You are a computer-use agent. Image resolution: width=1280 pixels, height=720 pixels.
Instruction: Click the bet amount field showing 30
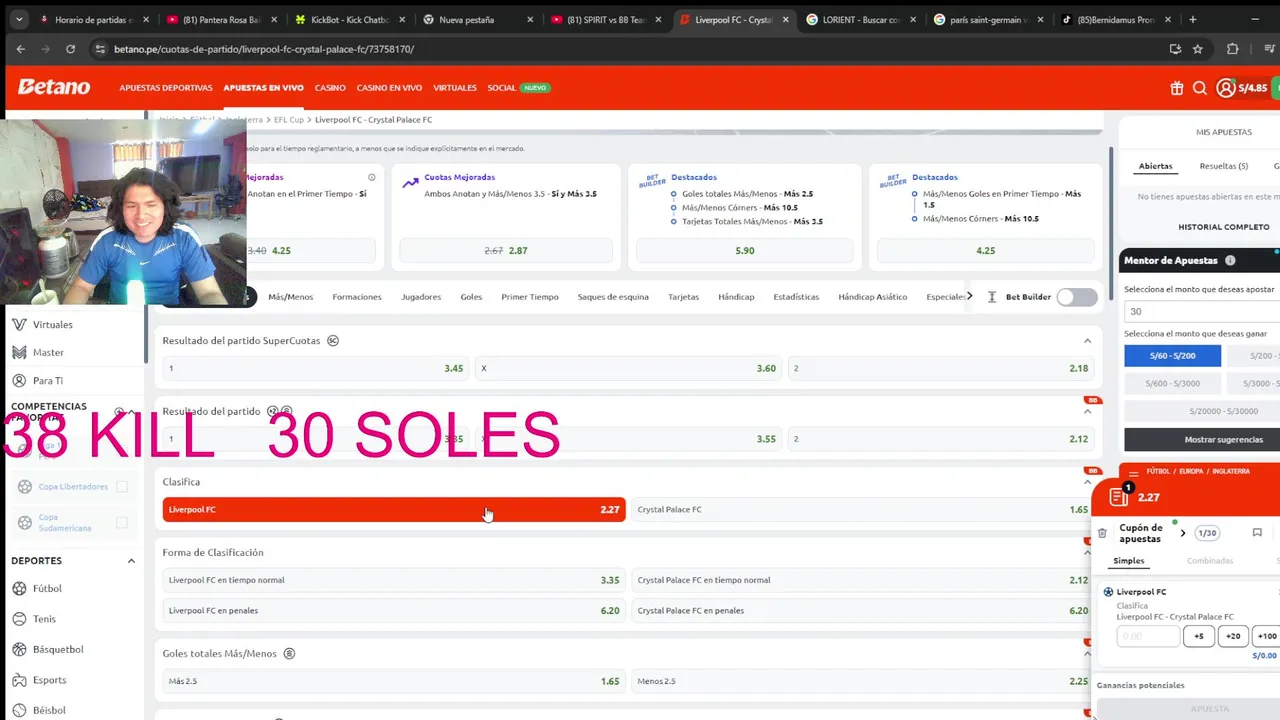click(x=1201, y=311)
